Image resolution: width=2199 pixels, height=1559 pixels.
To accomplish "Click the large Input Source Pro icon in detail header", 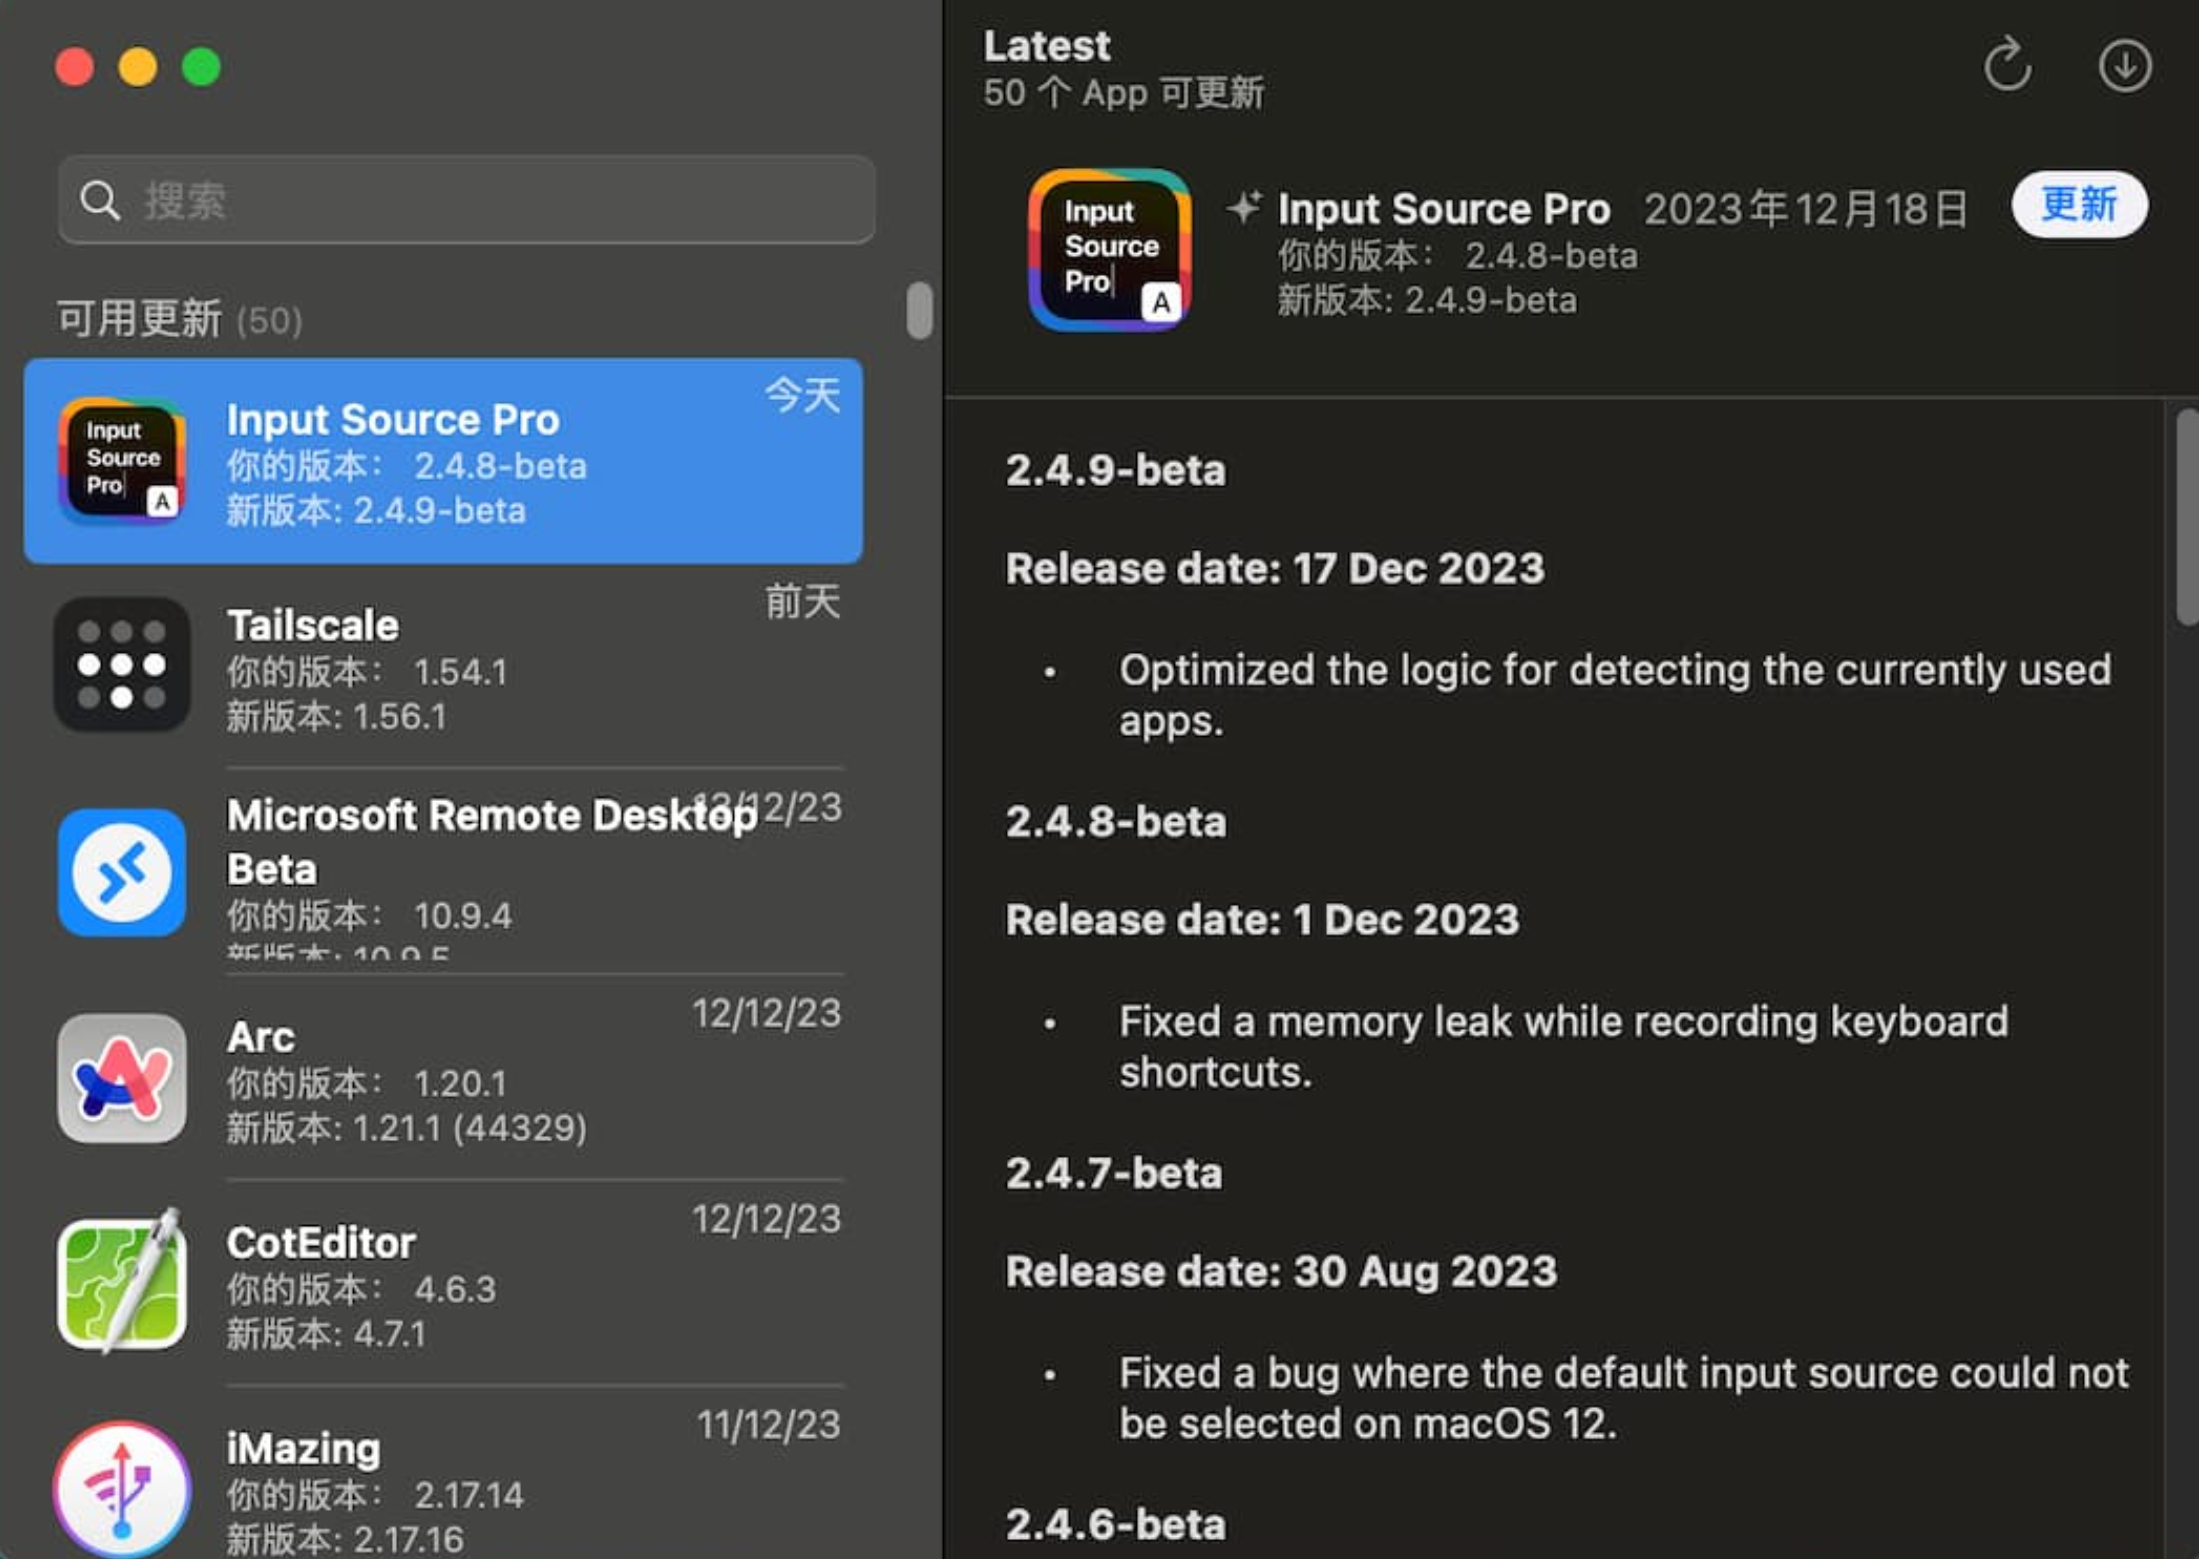I will pyautogui.click(x=1109, y=250).
